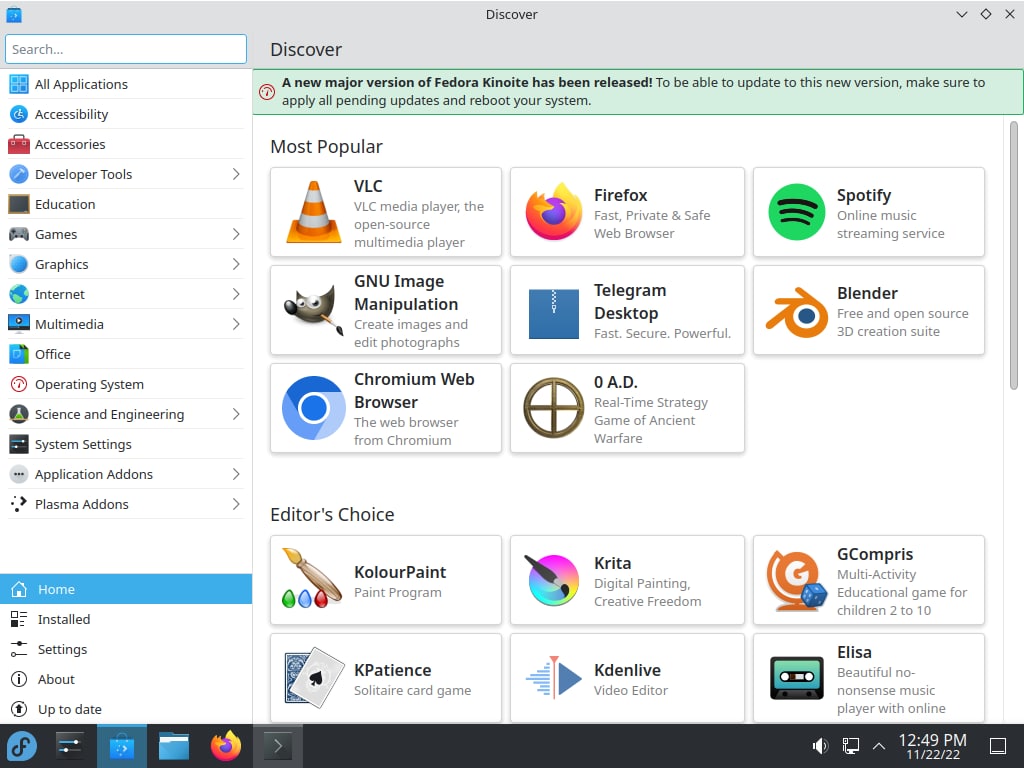Open Discover Settings page
Screen dimensions: 1024x768
(x=126, y=649)
